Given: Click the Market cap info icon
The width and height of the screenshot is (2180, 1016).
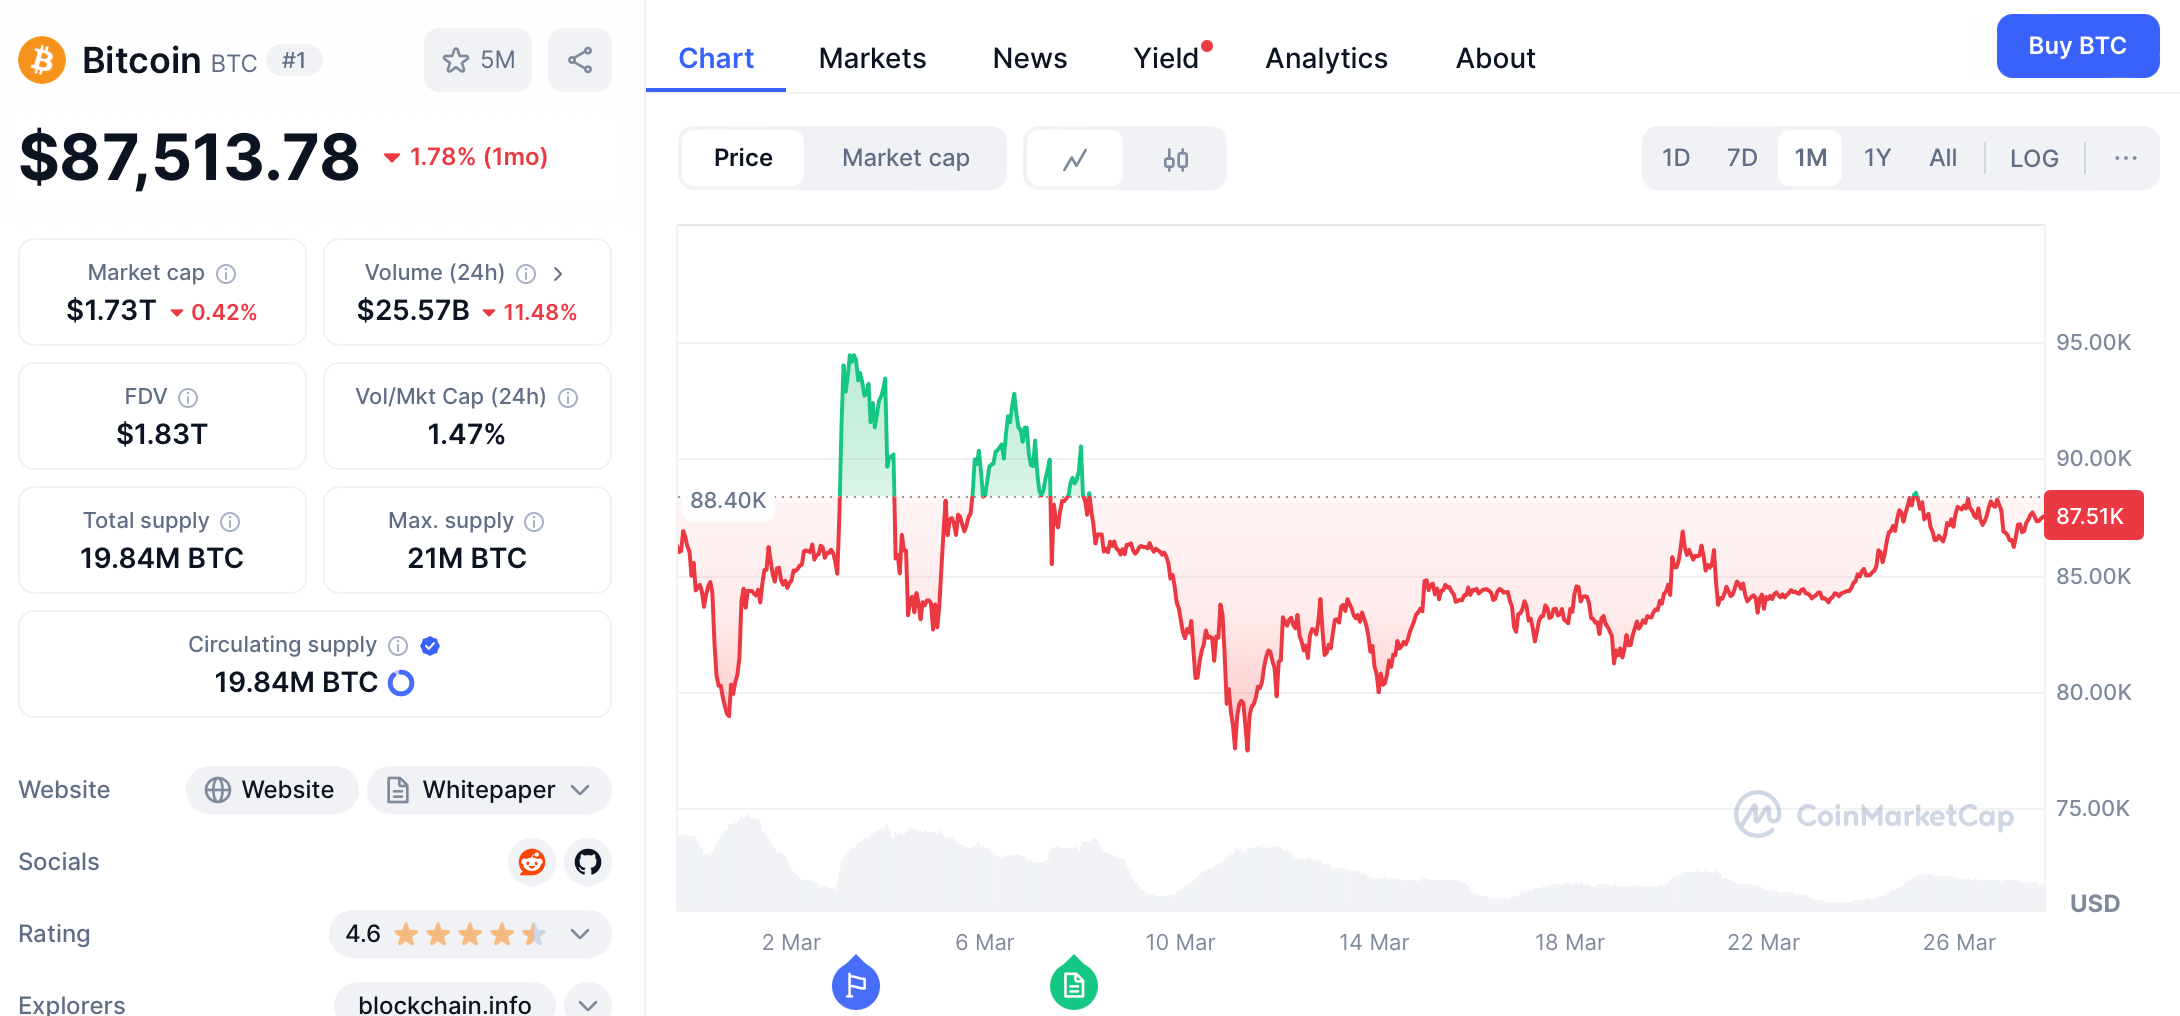Looking at the screenshot, I should coord(225,273).
